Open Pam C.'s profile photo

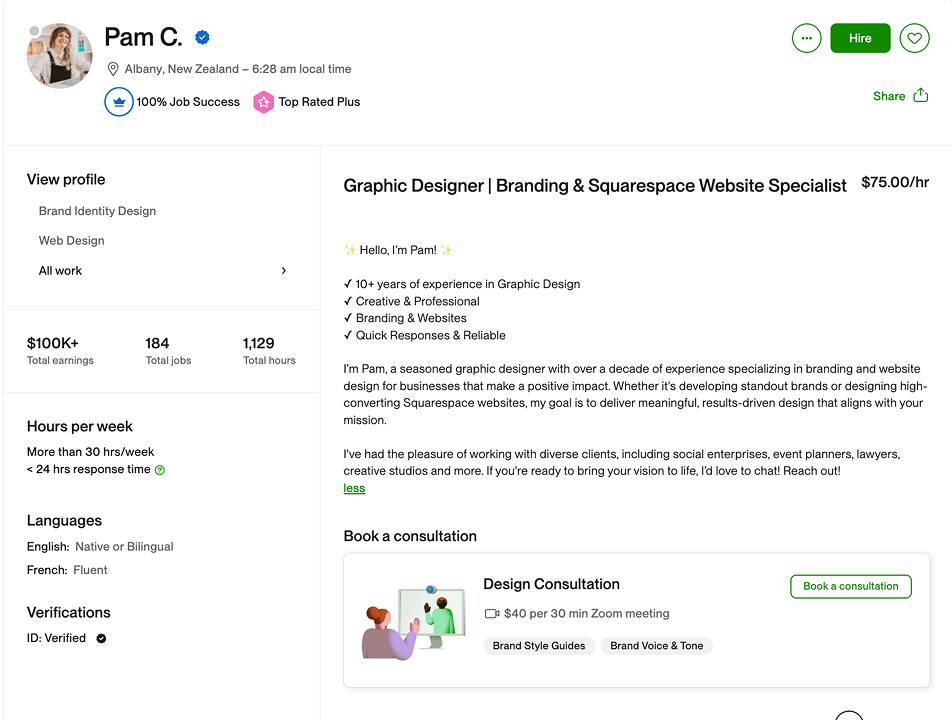(x=60, y=56)
